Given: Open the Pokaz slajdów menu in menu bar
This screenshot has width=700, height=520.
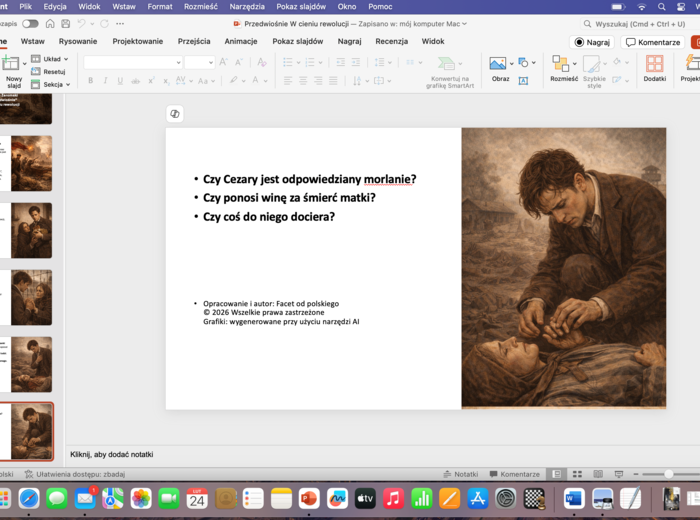Looking at the screenshot, I should (301, 6).
